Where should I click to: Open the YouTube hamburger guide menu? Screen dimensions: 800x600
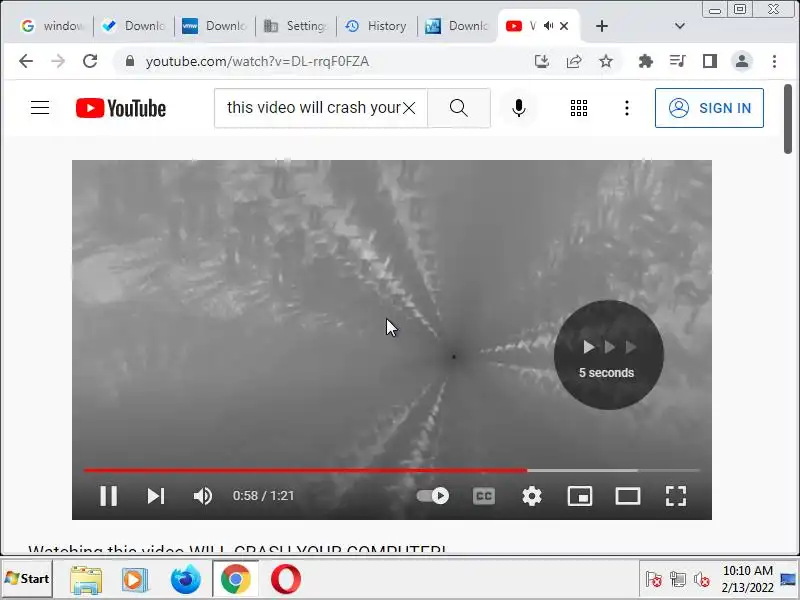tap(40, 108)
